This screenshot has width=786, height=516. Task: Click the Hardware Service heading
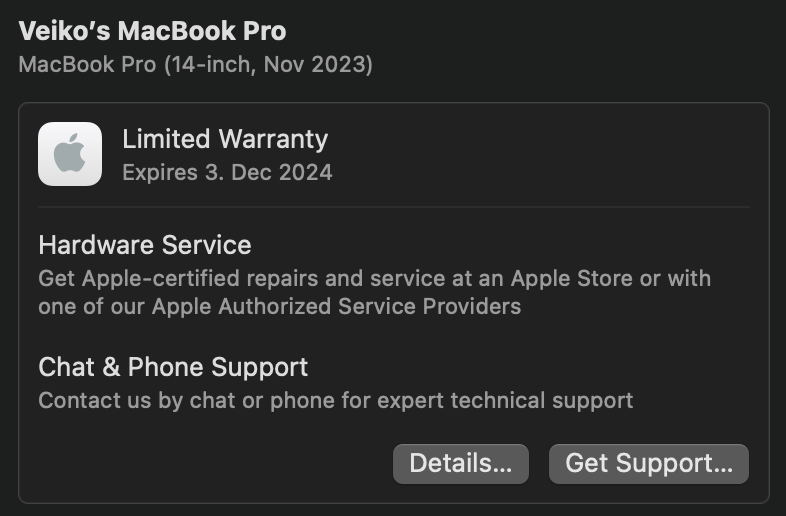tap(145, 245)
